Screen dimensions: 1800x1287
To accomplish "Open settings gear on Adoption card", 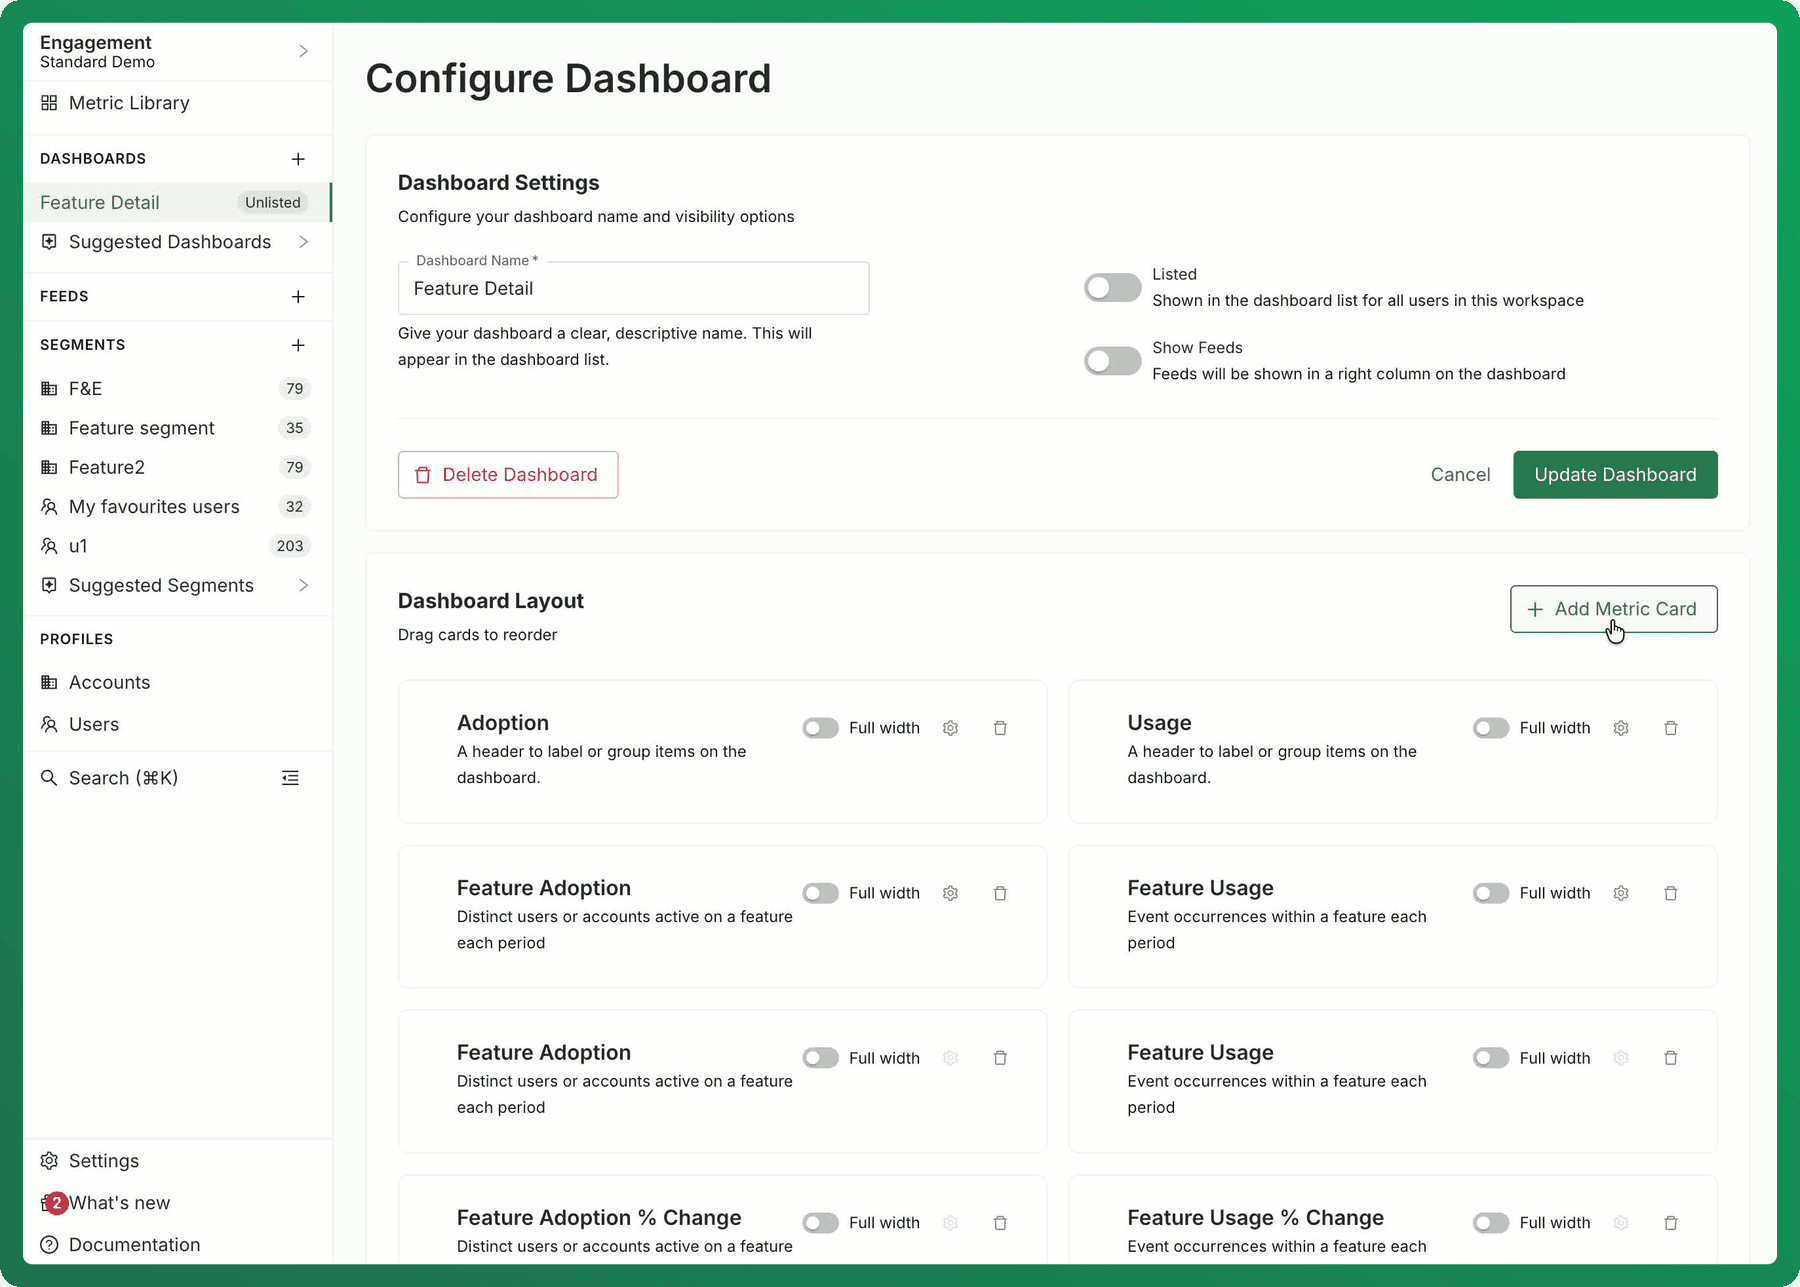I will [x=950, y=728].
